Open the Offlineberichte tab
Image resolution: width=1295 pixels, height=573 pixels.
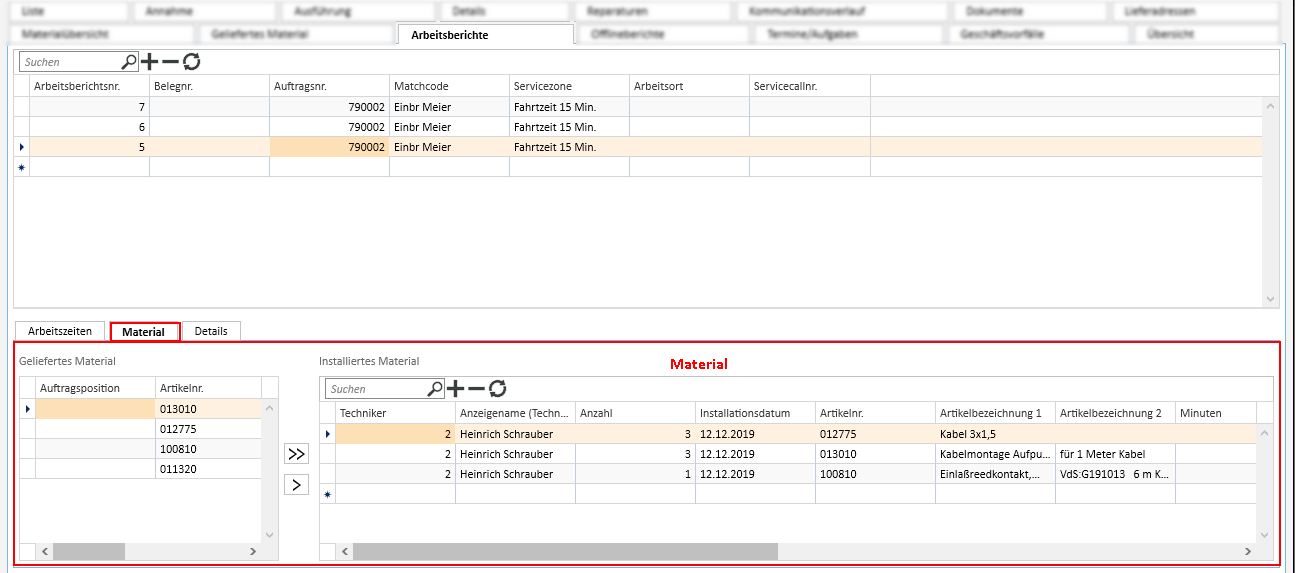pyautogui.click(x=663, y=34)
